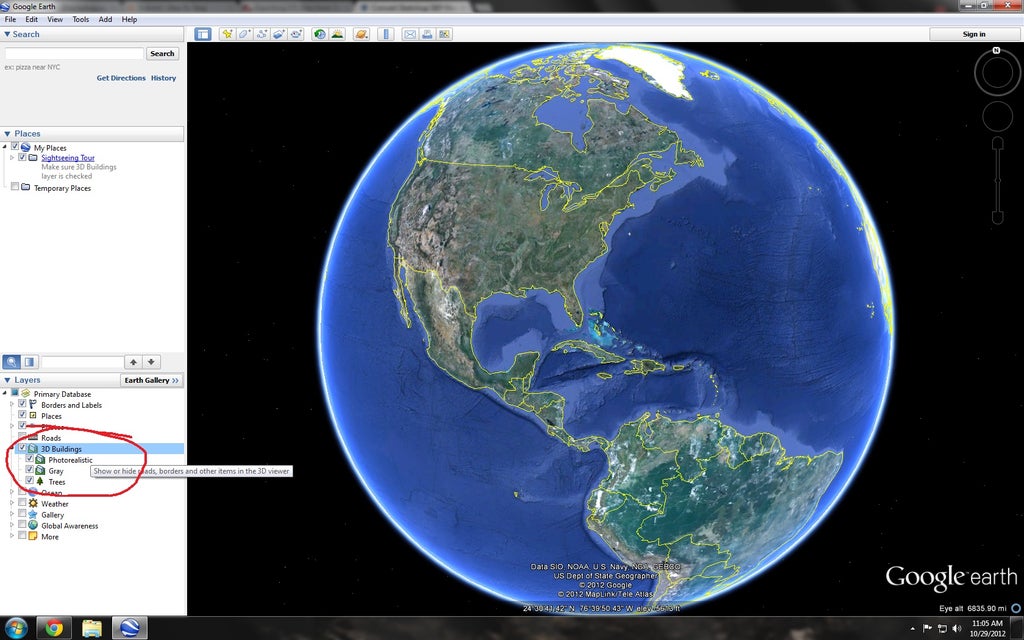
Task: Uncheck the Gray buildings checkbox
Action: tap(29, 470)
